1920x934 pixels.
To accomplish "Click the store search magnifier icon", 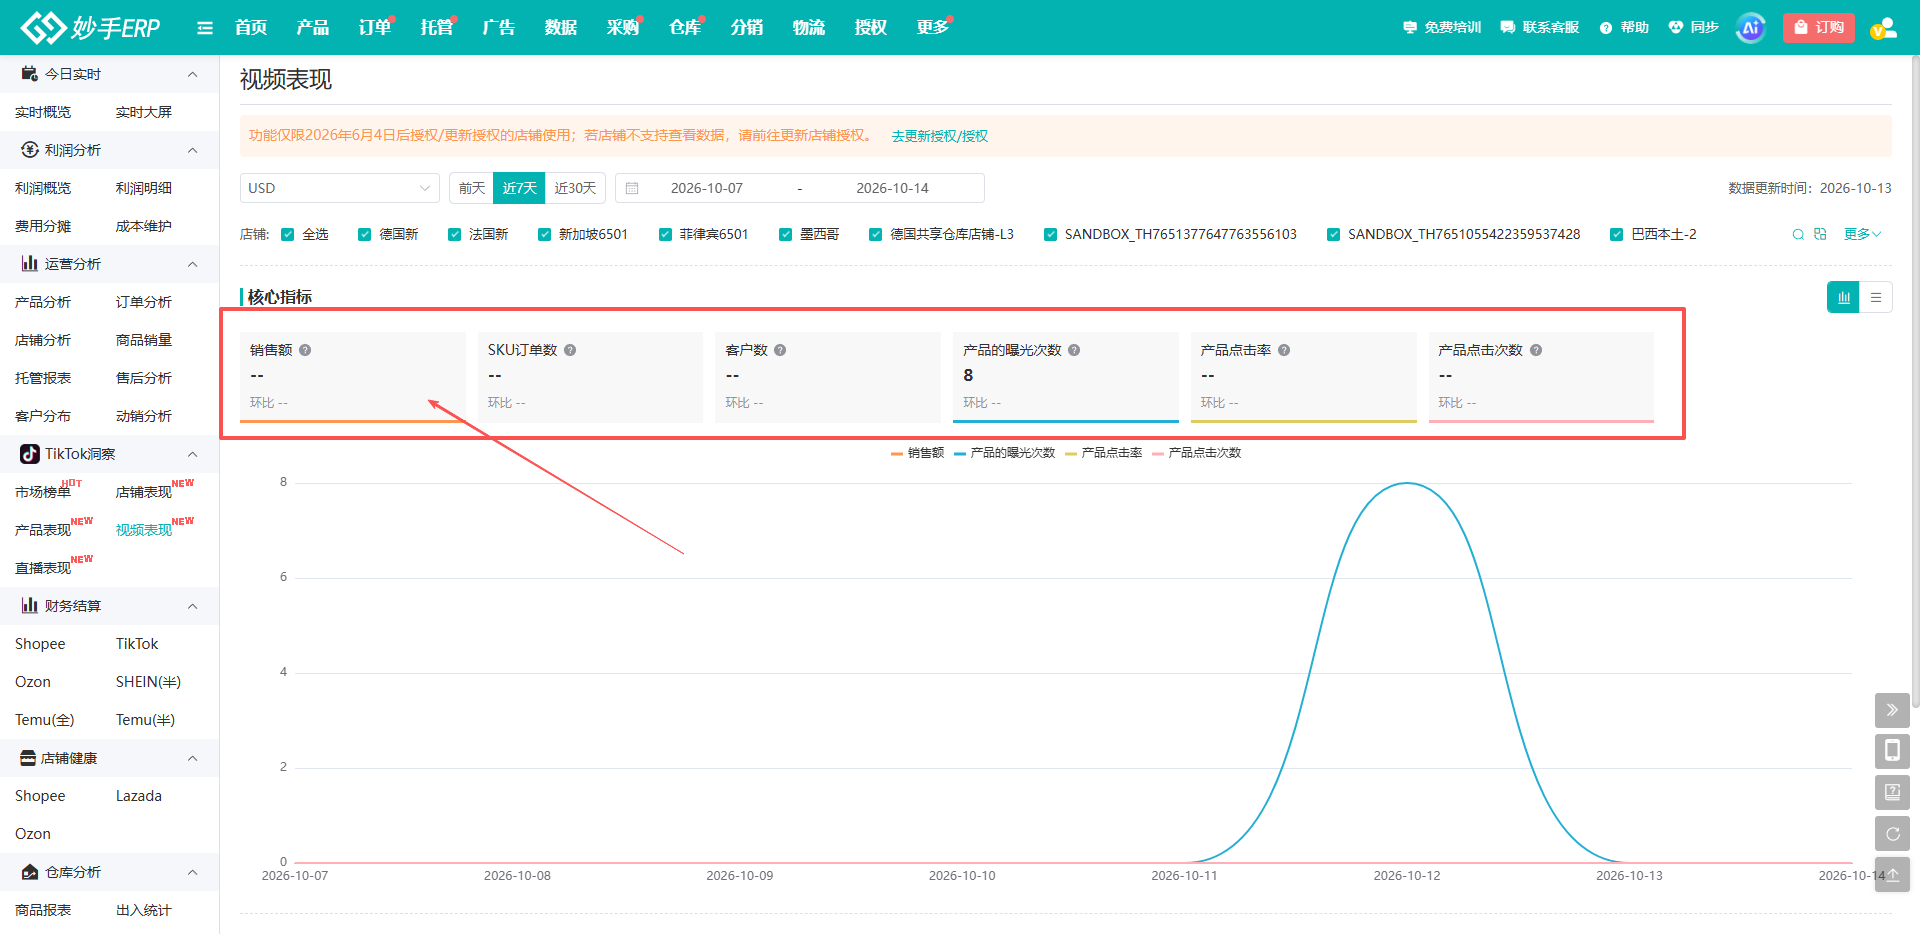I will tap(1798, 234).
